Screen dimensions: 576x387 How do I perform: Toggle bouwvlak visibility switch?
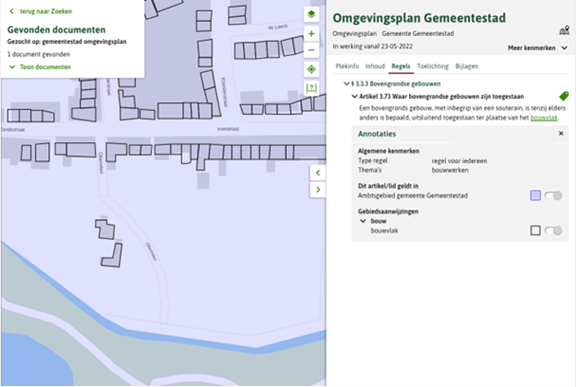553,231
